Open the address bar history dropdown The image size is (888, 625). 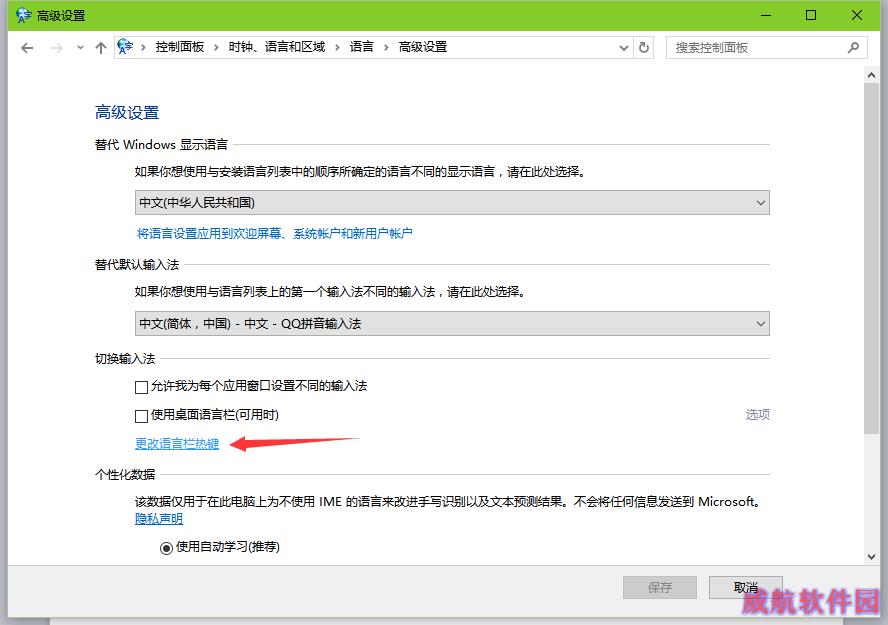click(x=624, y=48)
